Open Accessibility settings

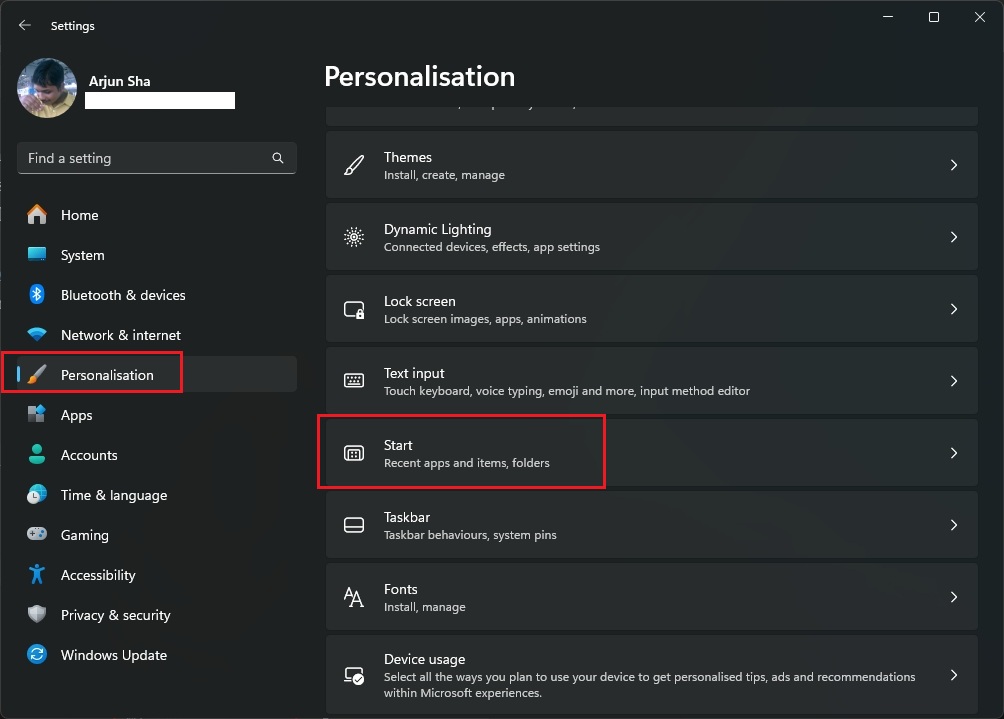pyautogui.click(x=97, y=575)
